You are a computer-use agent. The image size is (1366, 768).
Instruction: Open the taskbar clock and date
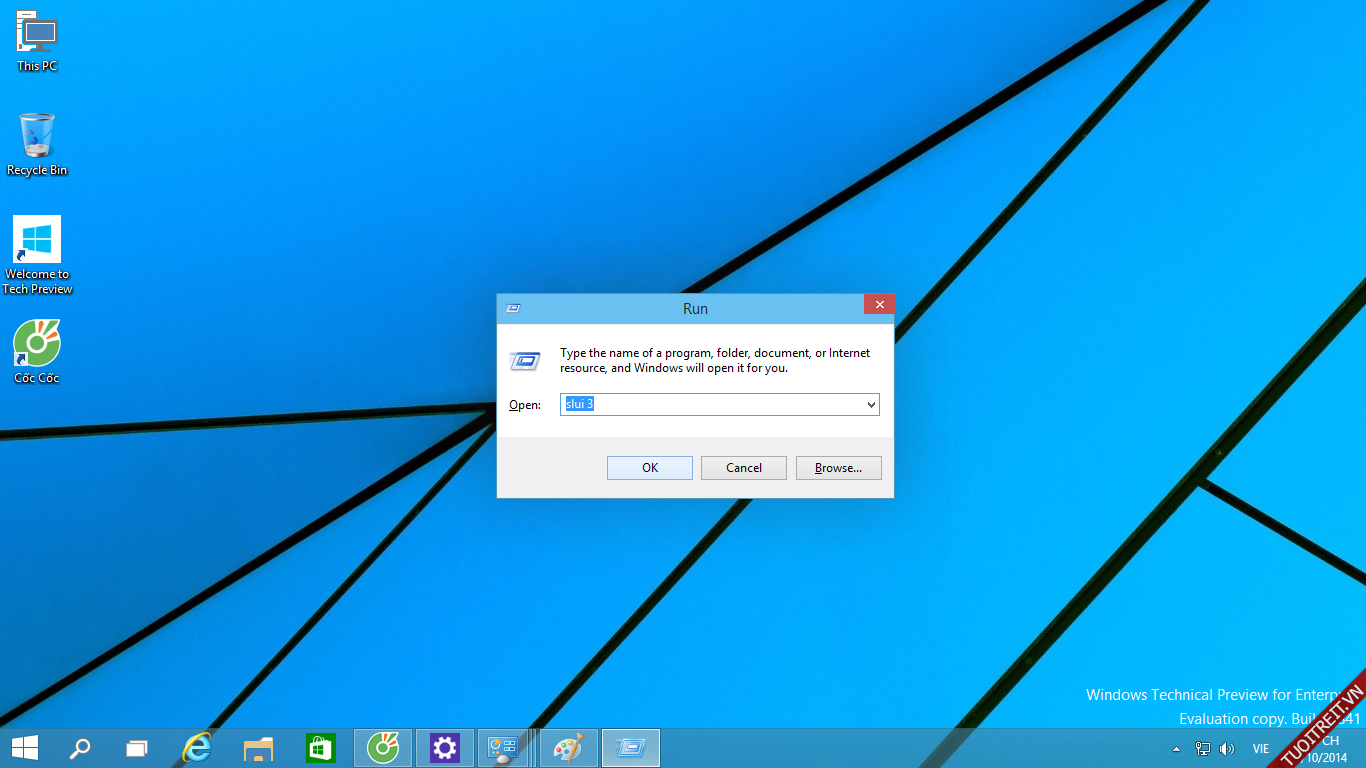1327,749
